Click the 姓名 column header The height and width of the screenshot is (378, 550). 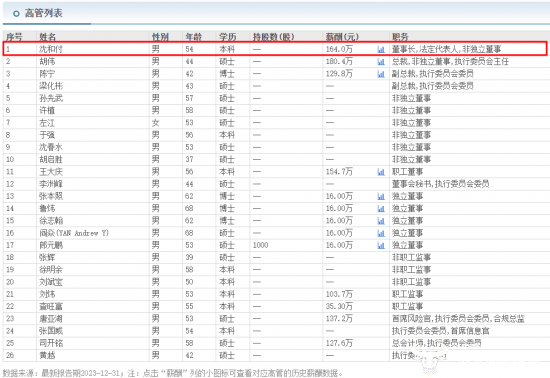tap(47, 37)
